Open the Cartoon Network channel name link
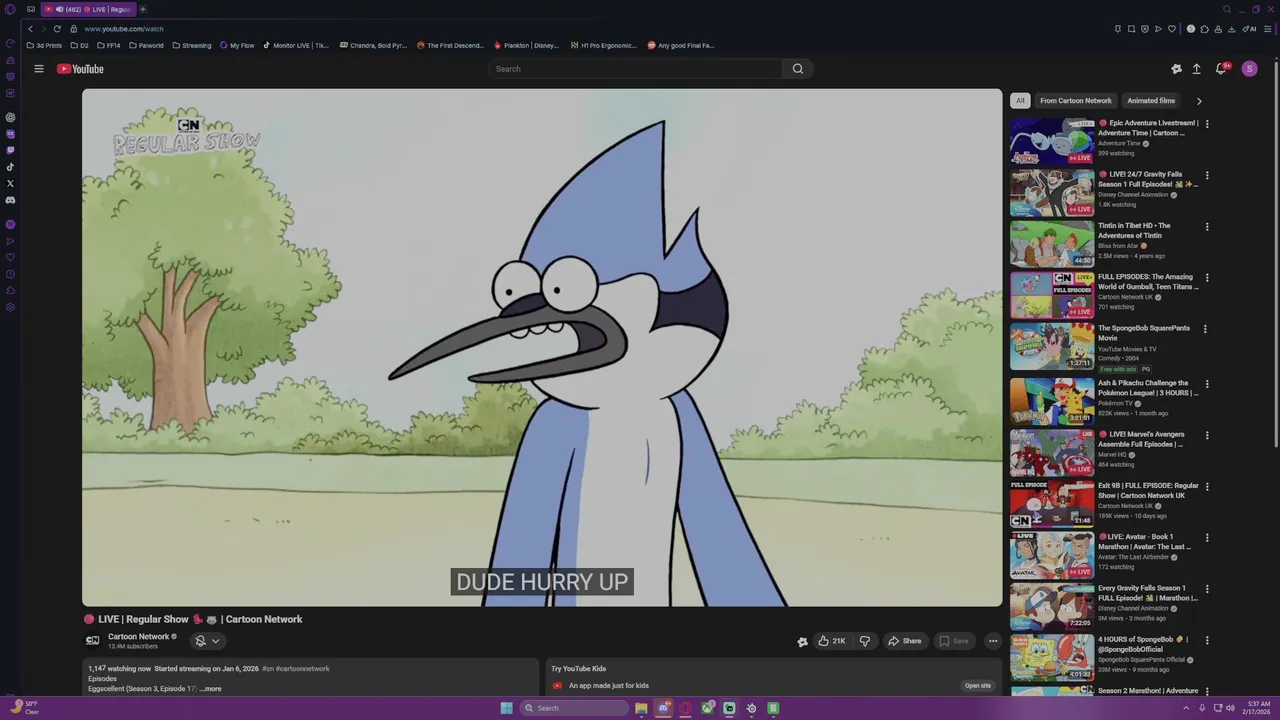Image resolution: width=1280 pixels, height=720 pixels. (139, 637)
